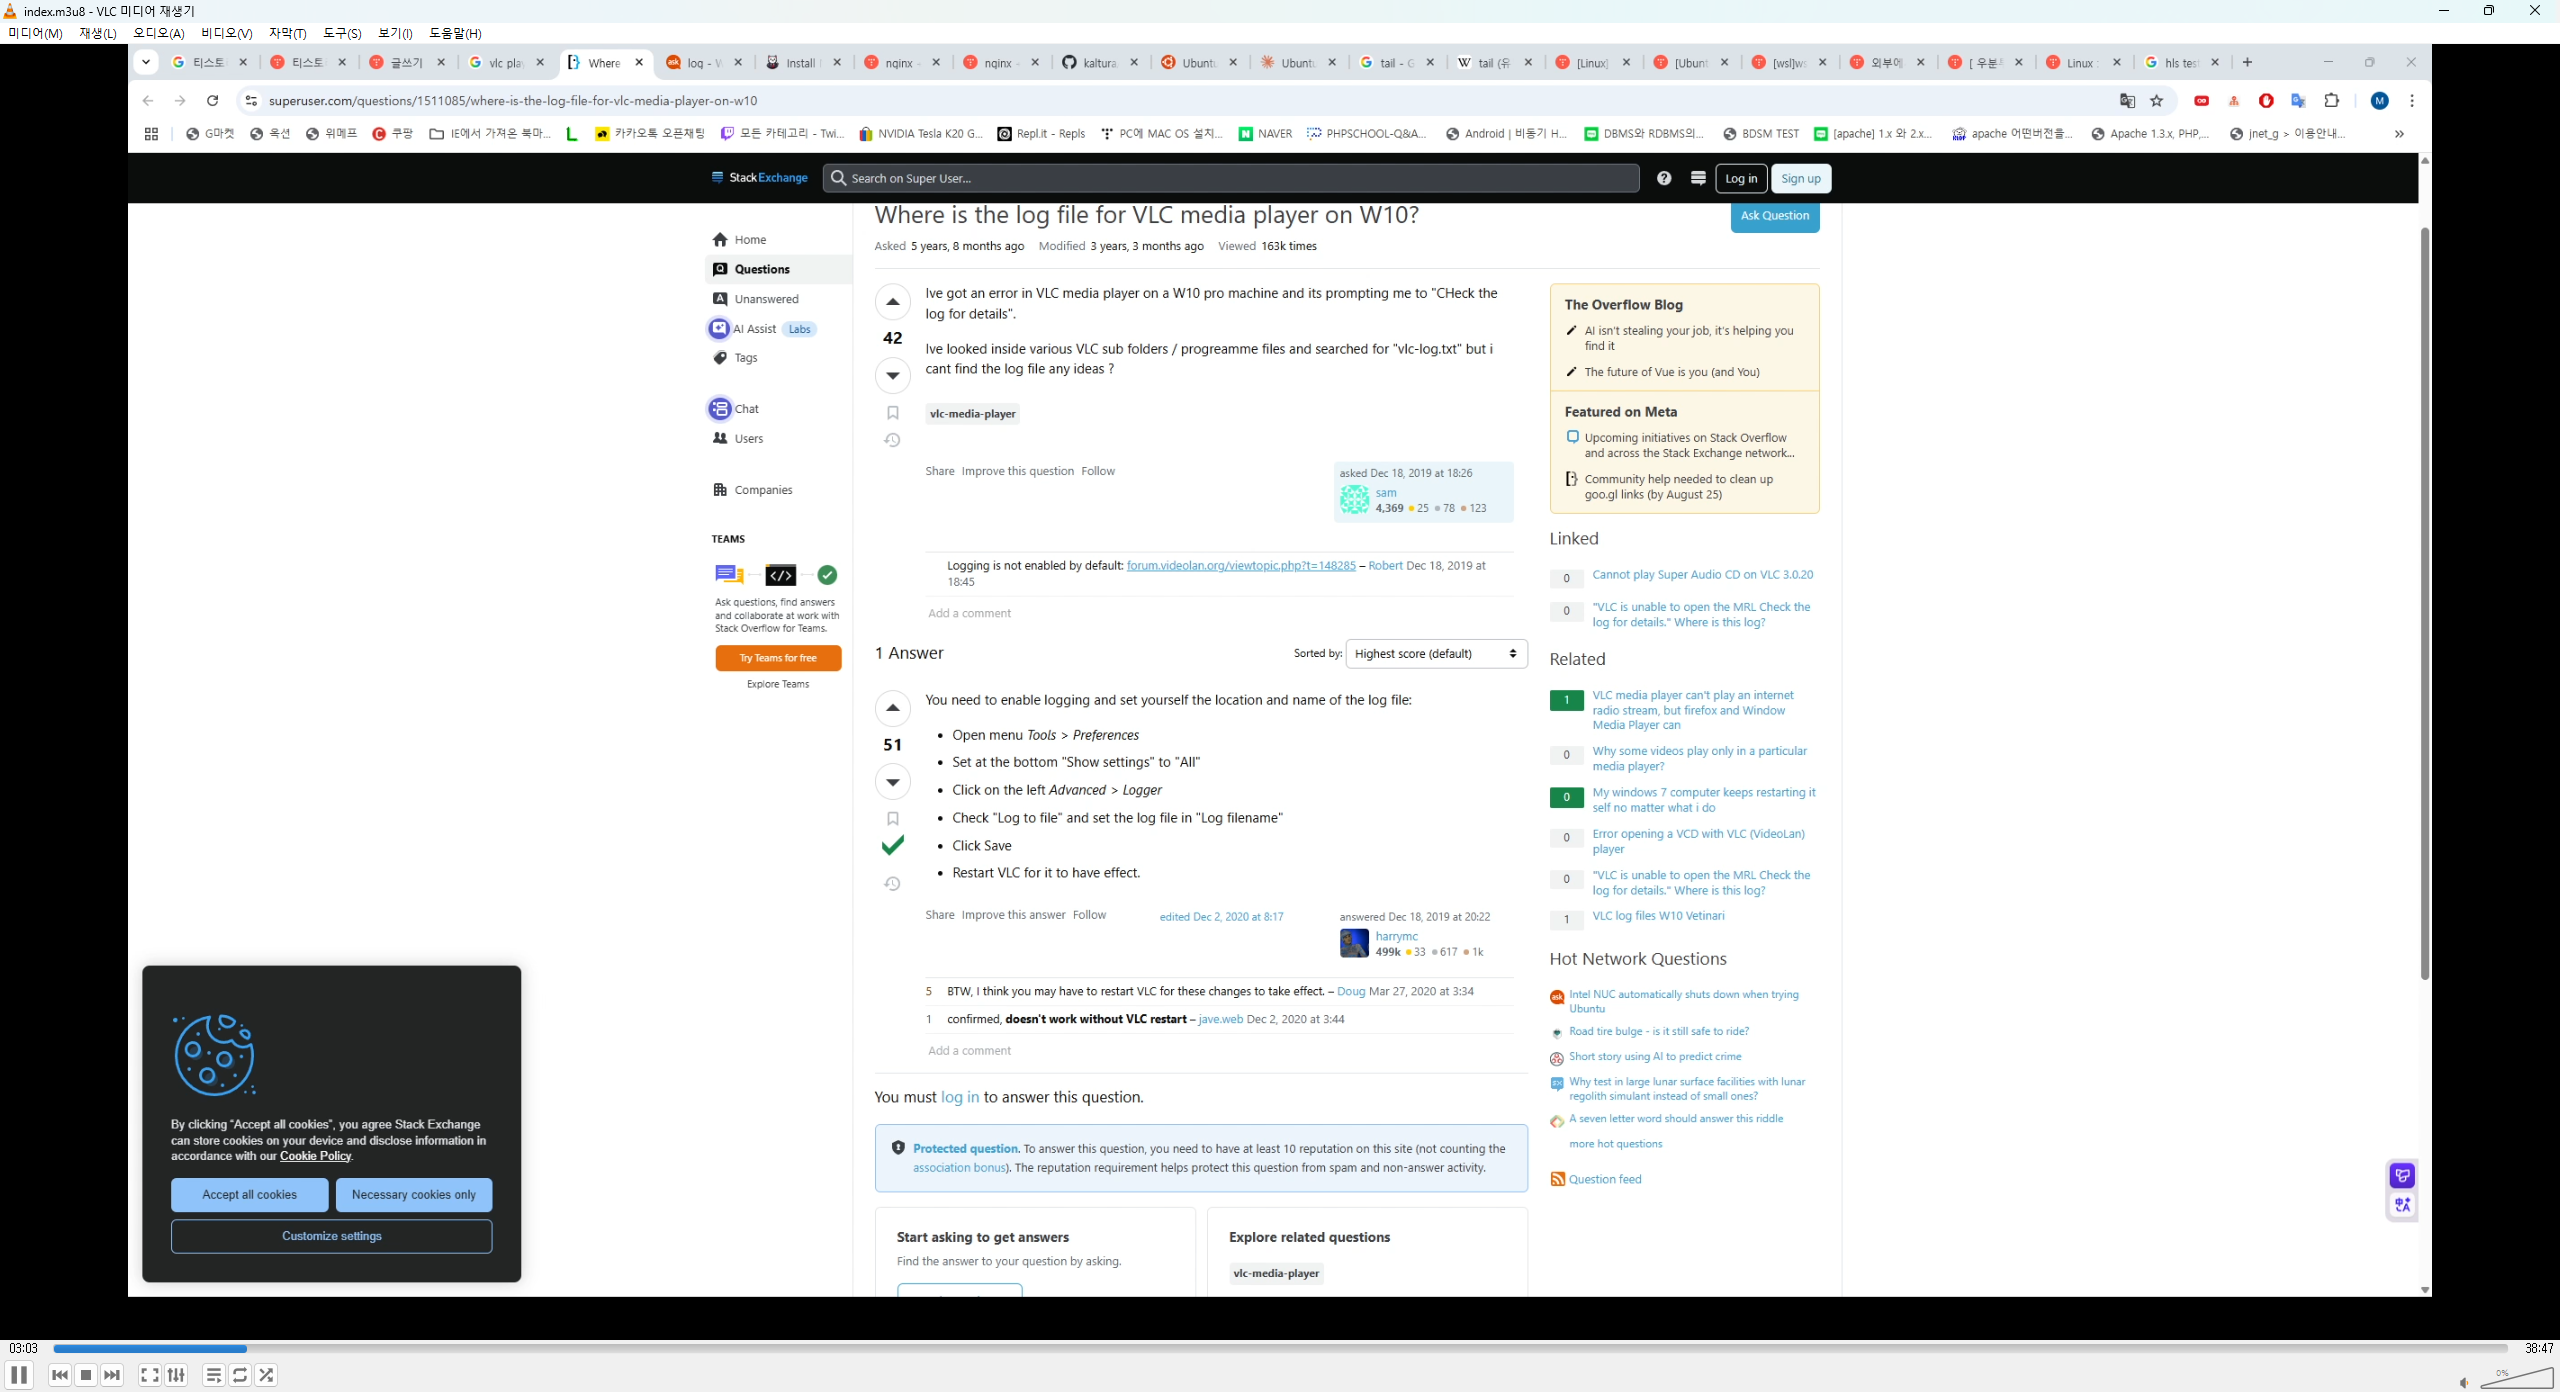Skip to the previous media track
This screenshot has height=1392, width=2560.
[x=60, y=1375]
